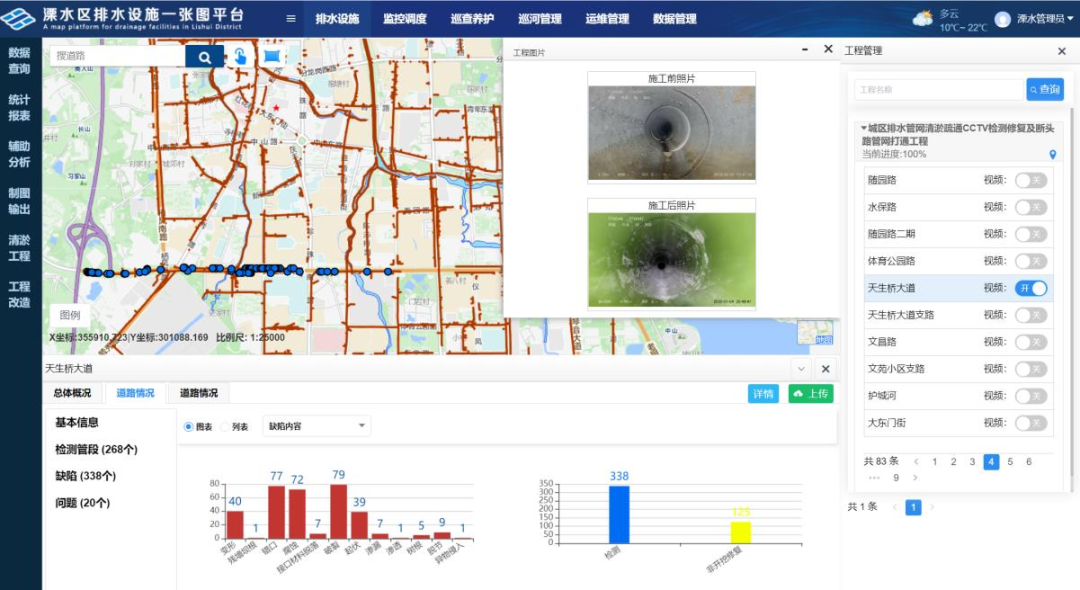Select the hand pointer map tool

coord(240,56)
